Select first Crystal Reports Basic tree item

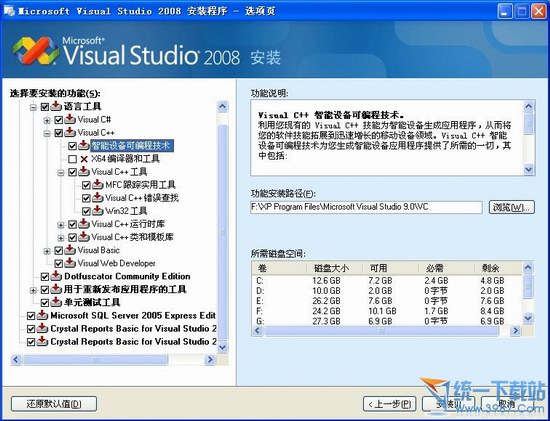[x=133, y=328]
